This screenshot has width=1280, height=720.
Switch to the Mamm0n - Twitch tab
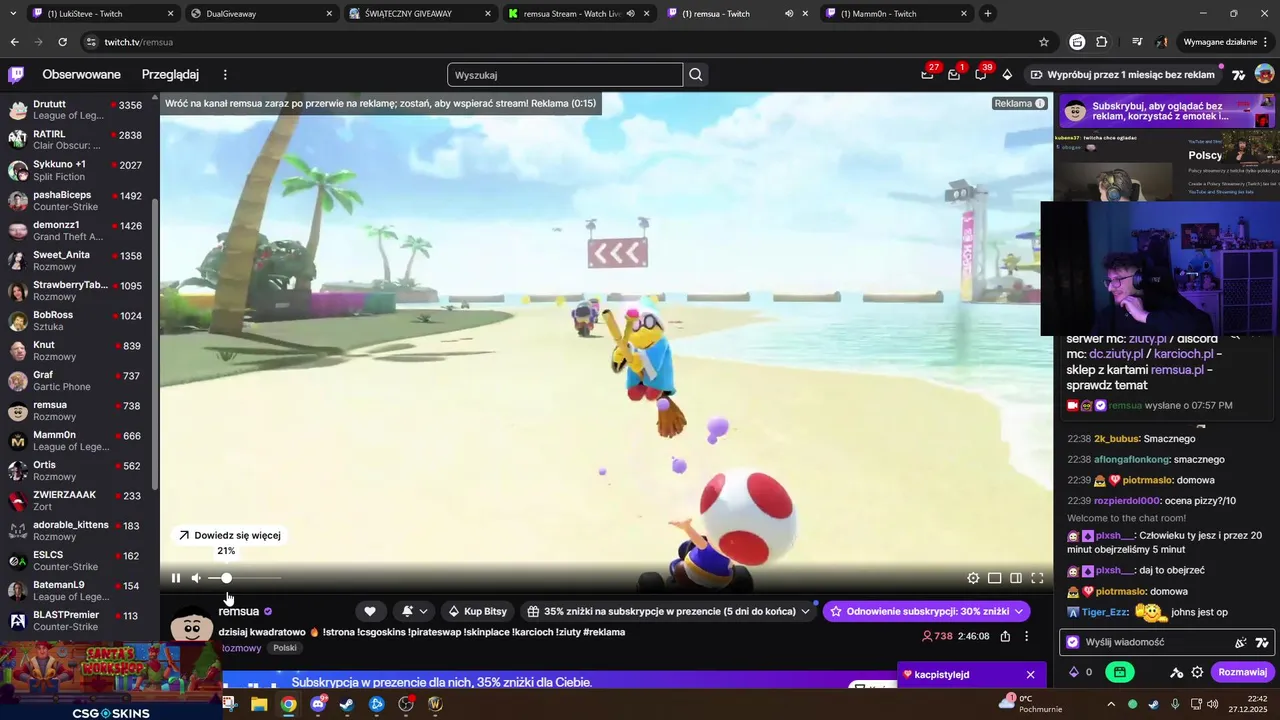(x=897, y=13)
